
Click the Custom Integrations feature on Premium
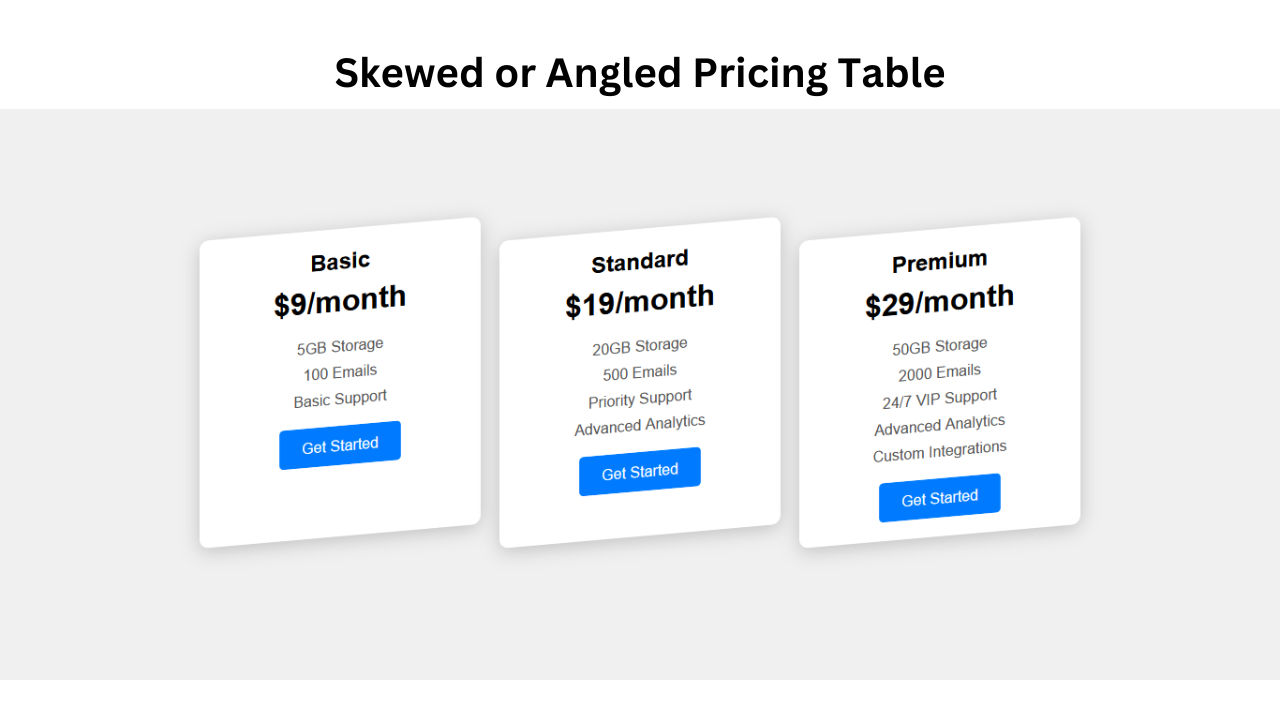[939, 450]
